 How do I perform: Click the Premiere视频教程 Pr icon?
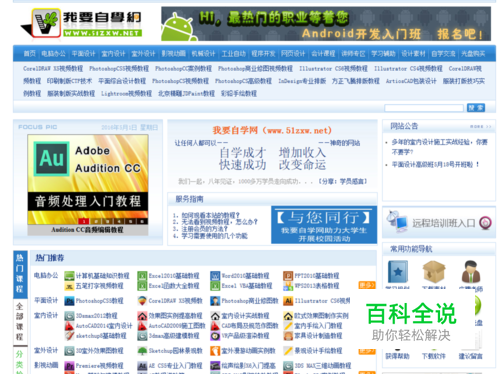point(69,366)
